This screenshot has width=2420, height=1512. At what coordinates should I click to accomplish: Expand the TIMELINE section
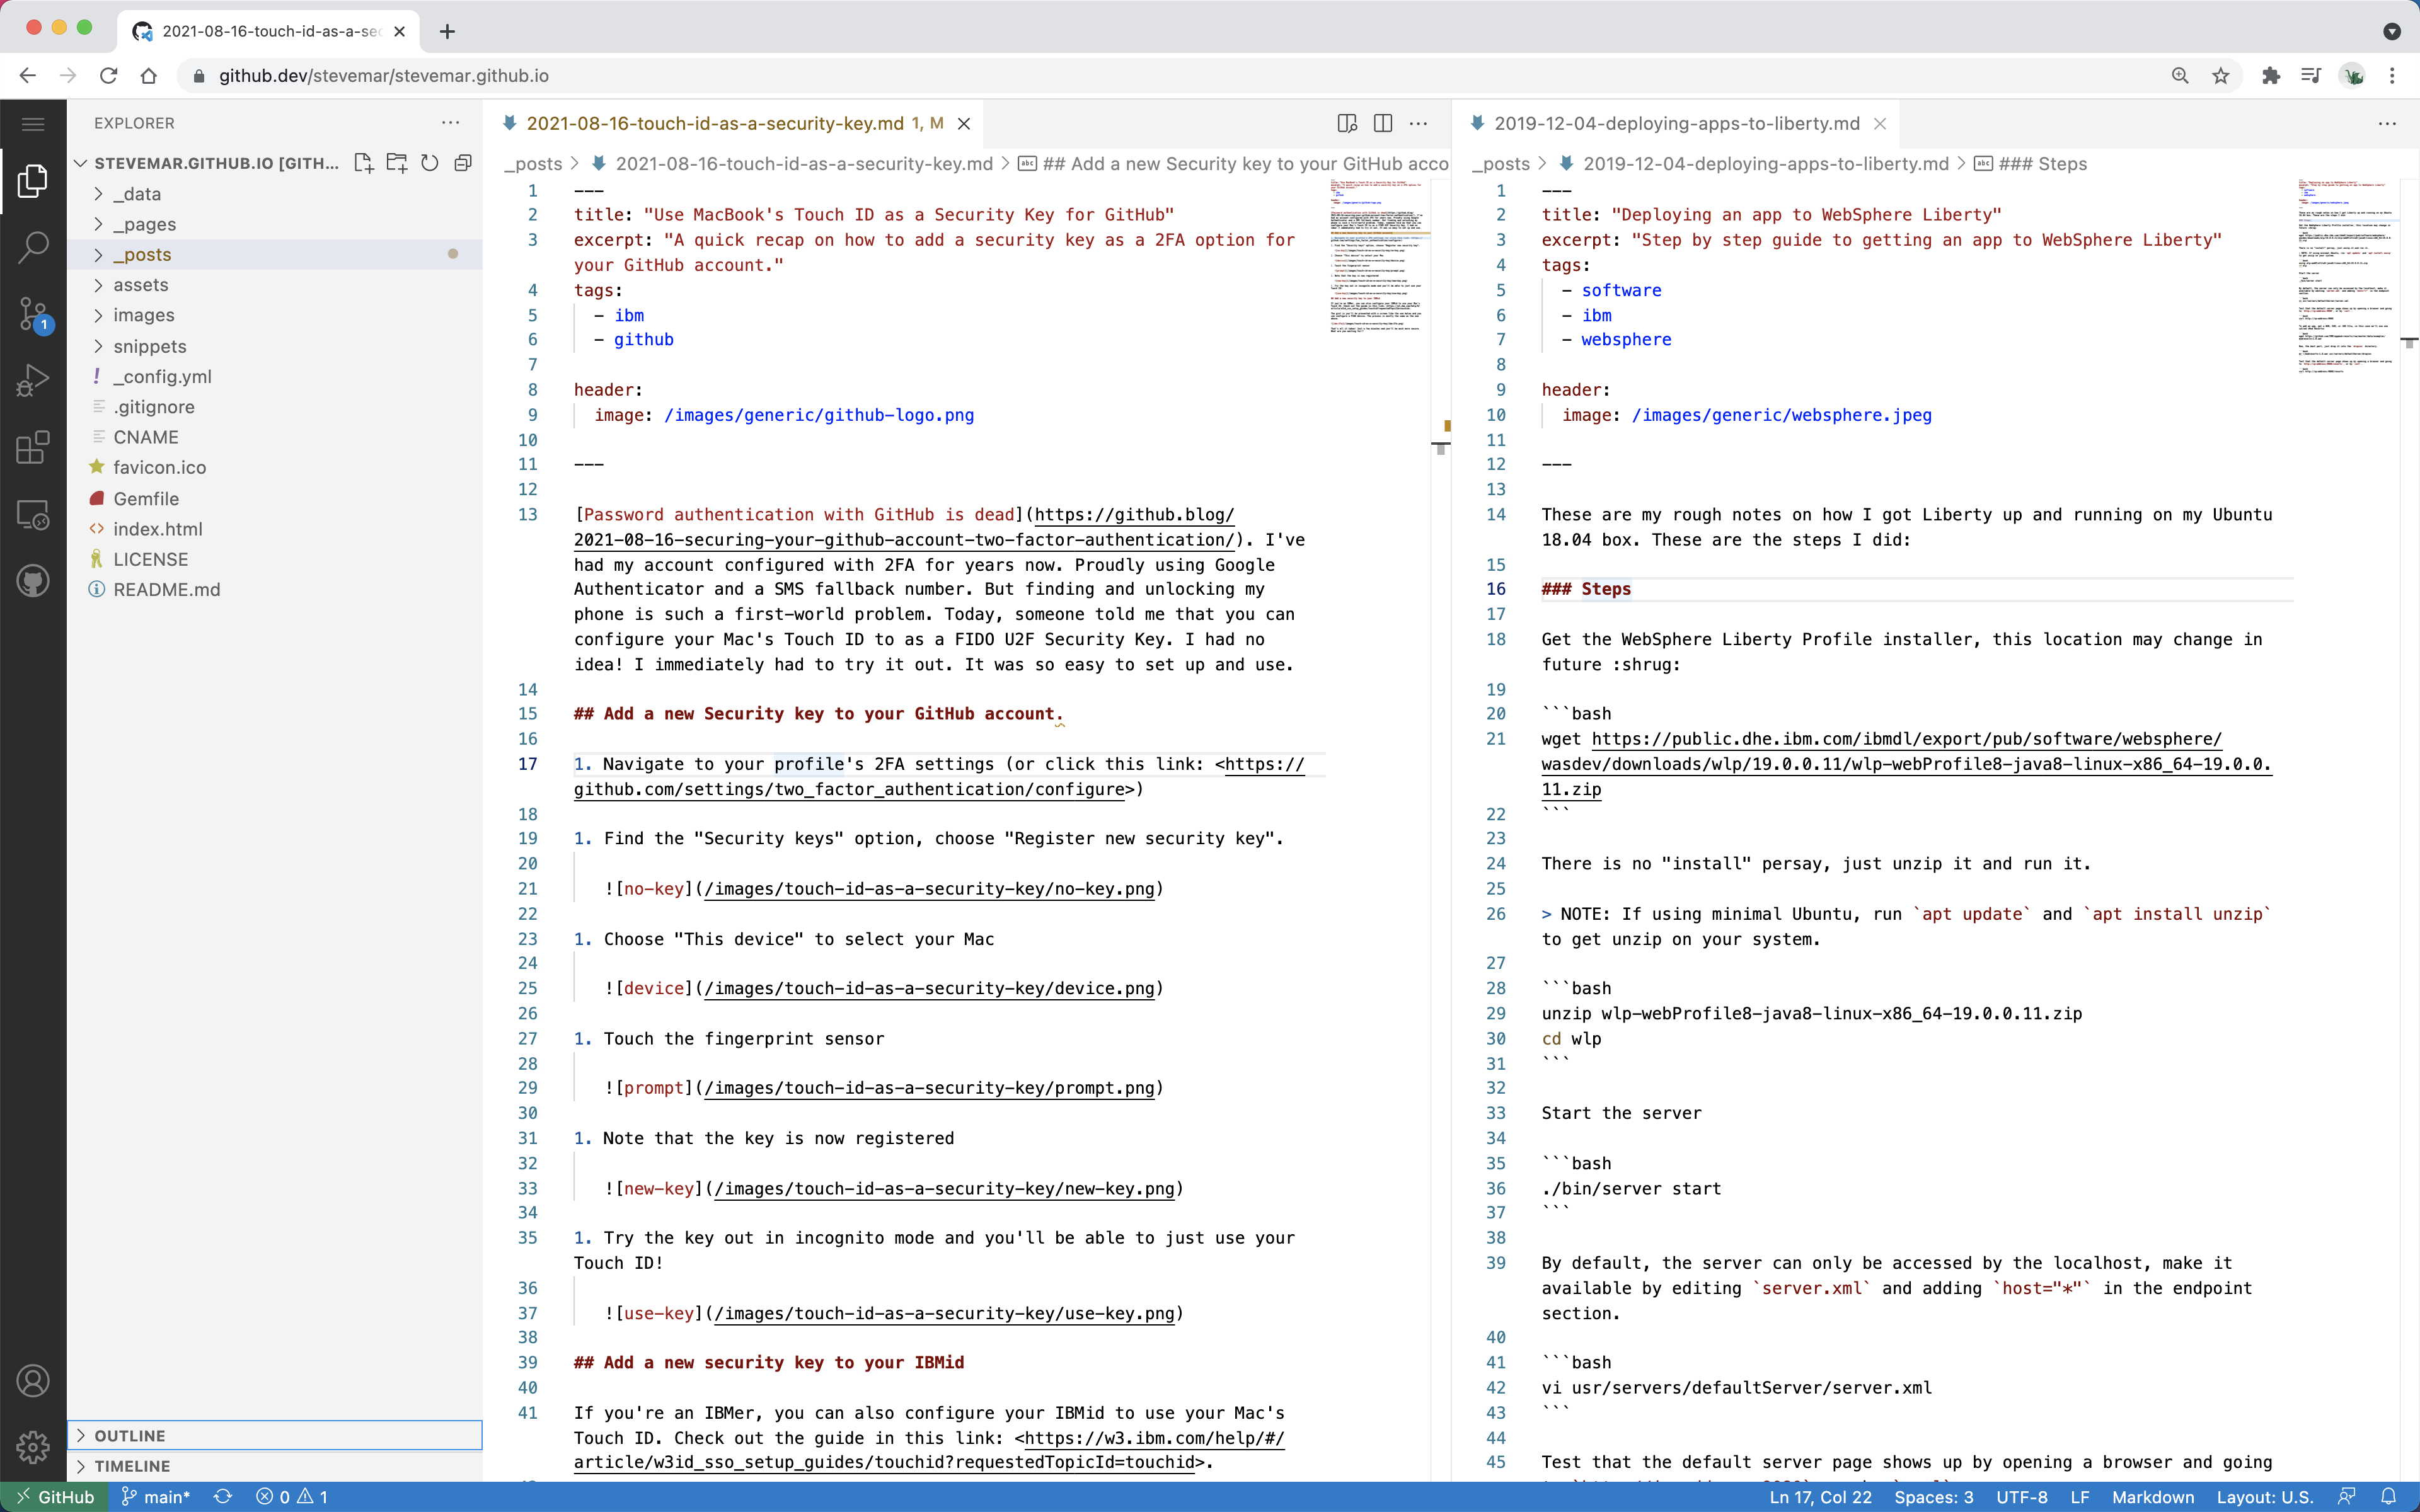pyautogui.click(x=274, y=1466)
